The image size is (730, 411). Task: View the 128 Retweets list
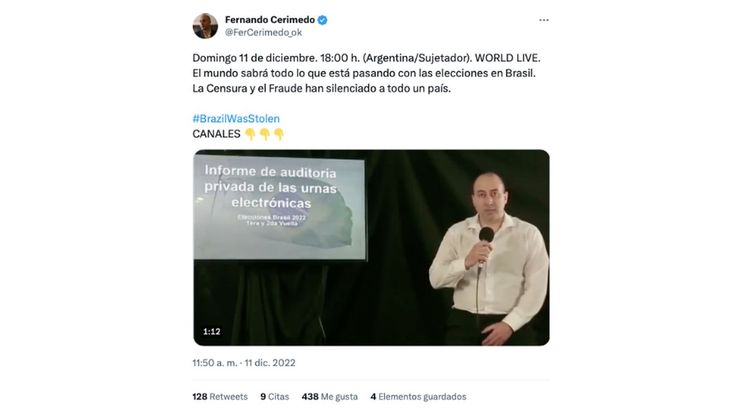tap(220, 397)
